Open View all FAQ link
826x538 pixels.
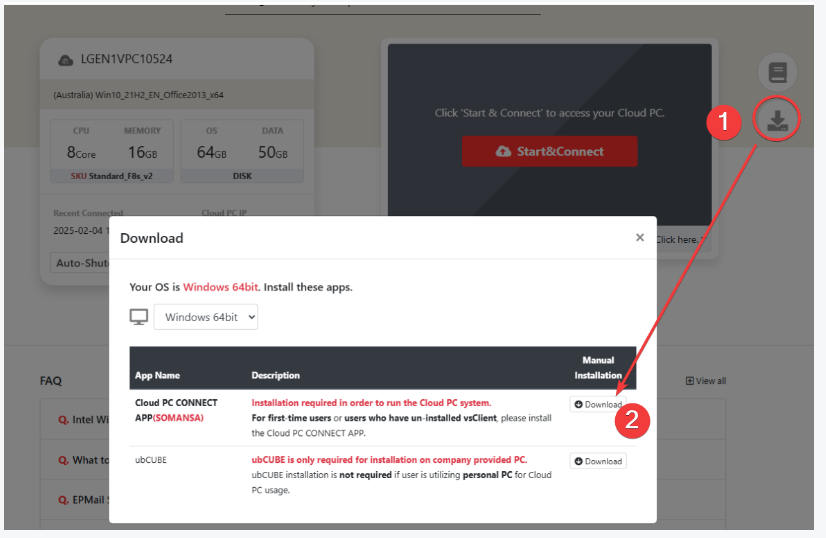pyautogui.click(x=706, y=381)
